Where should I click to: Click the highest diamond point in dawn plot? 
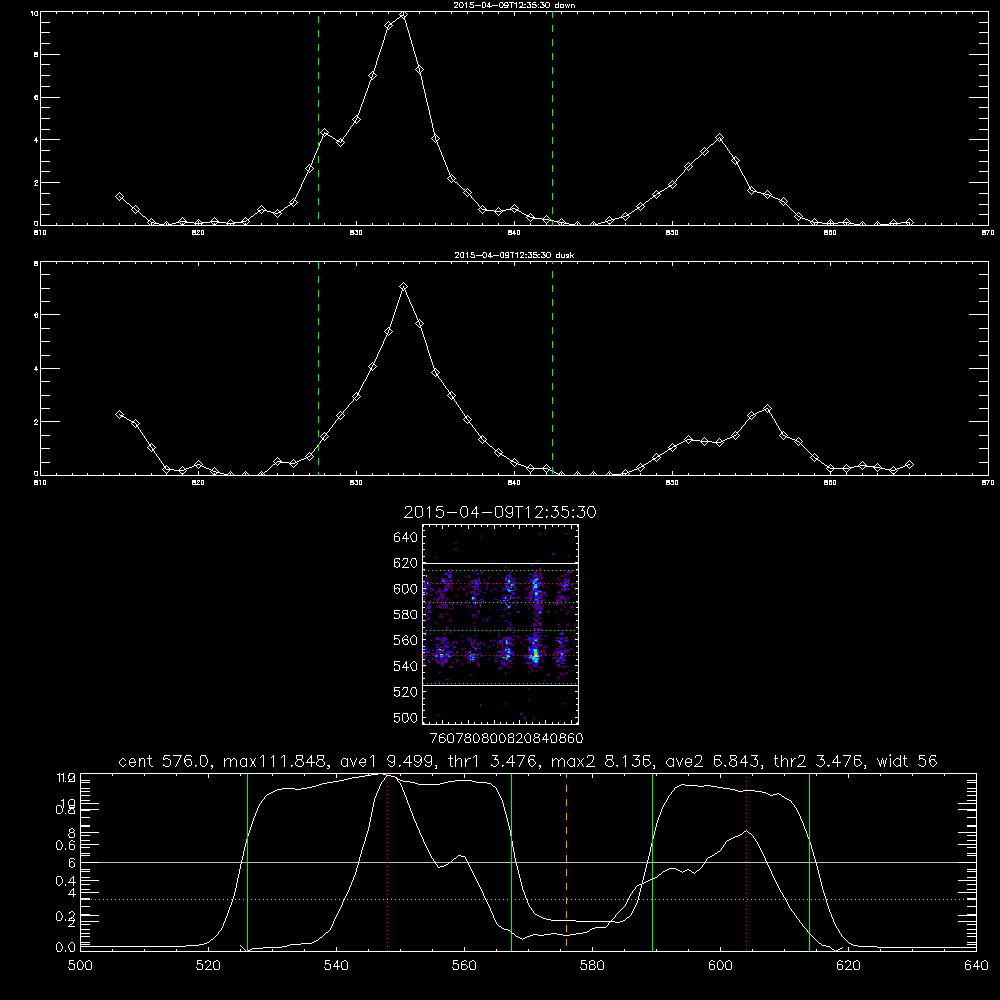(403, 14)
